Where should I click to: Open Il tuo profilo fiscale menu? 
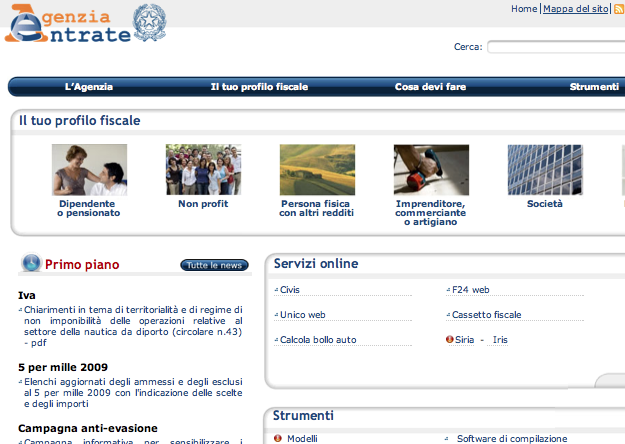[259, 86]
